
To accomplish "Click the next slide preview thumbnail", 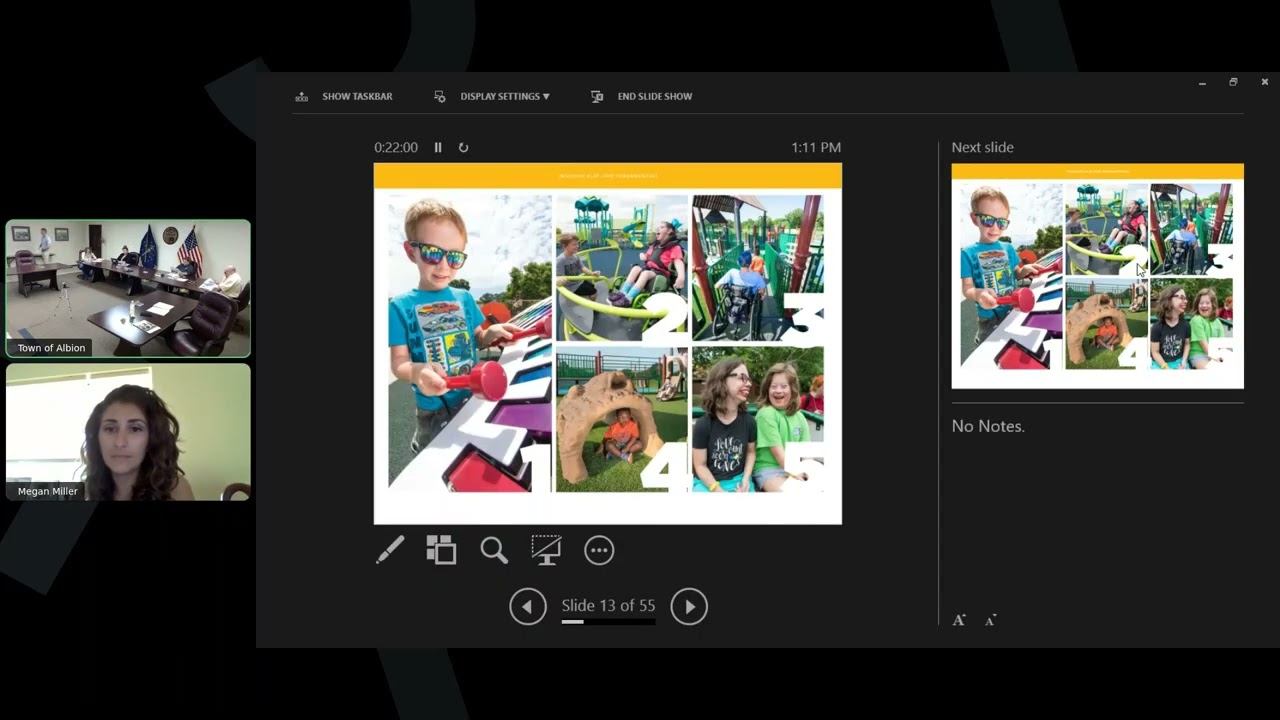I will [1097, 276].
